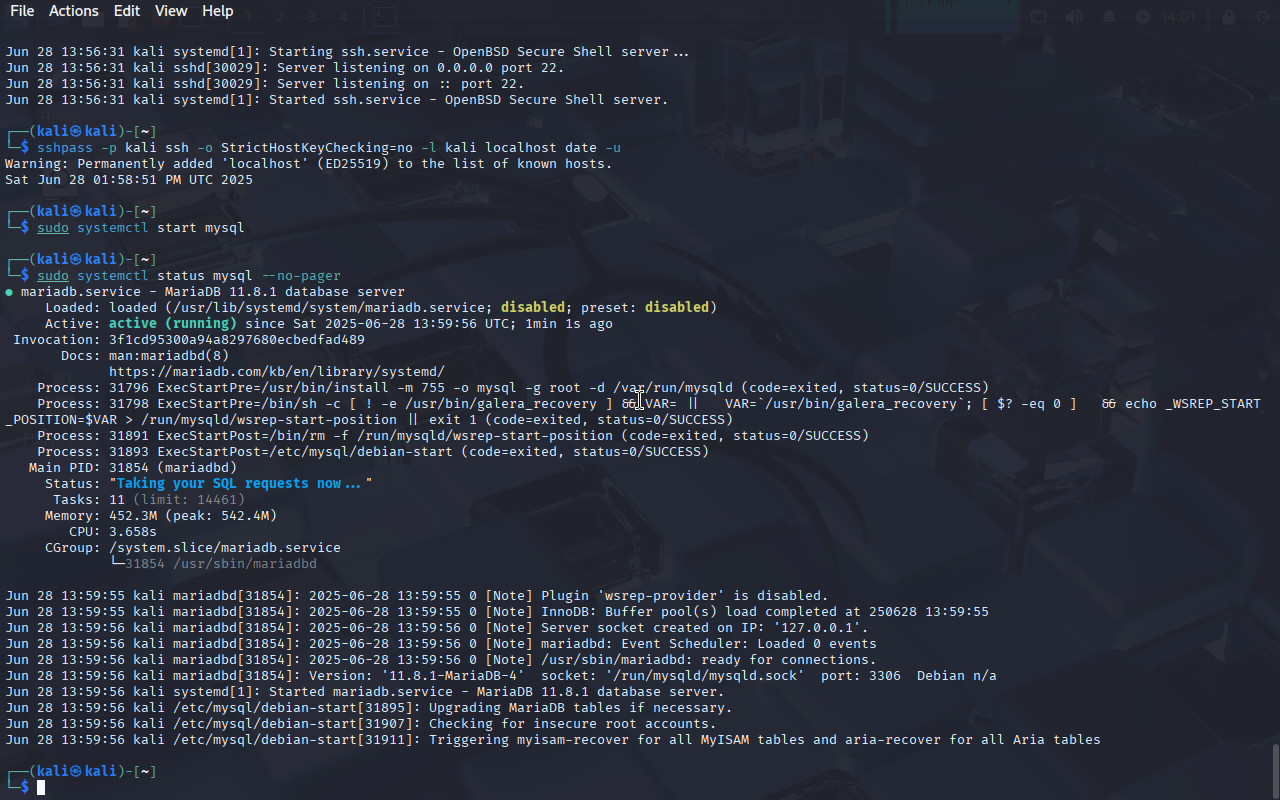Click the Process 31893 debian-start line
1280x800 pixels.
(x=373, y=451)
